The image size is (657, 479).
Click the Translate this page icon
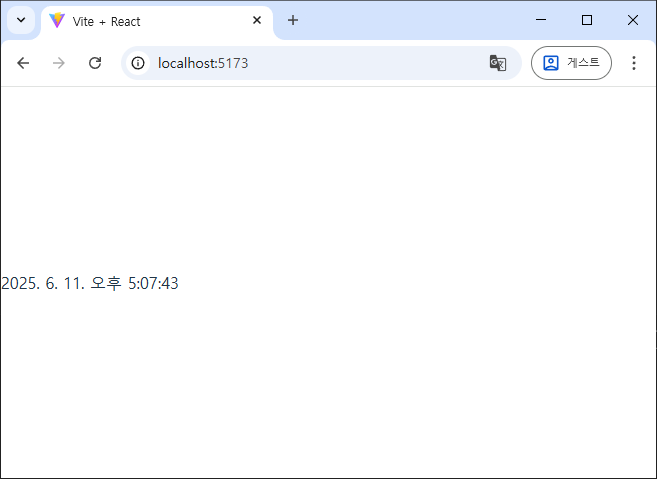[x=497, y=63]
